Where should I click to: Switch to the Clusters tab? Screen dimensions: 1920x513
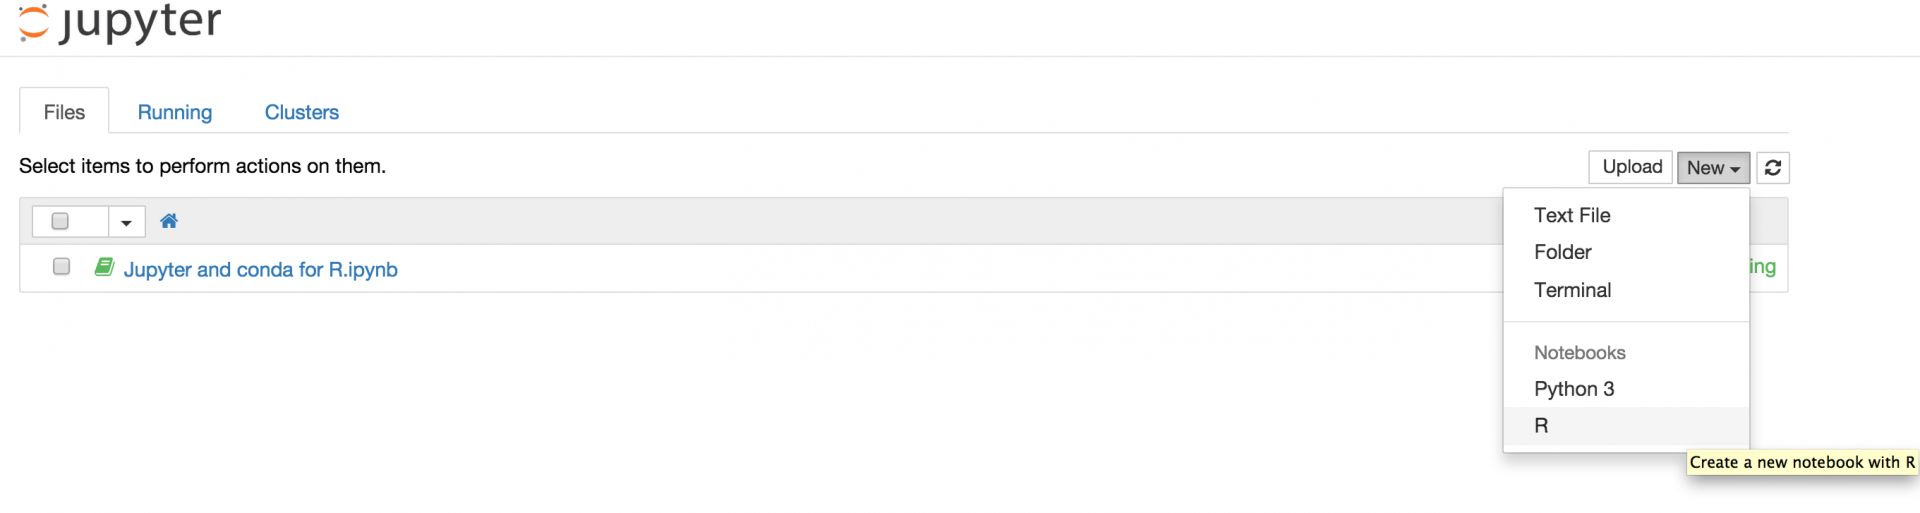[301, 112]
